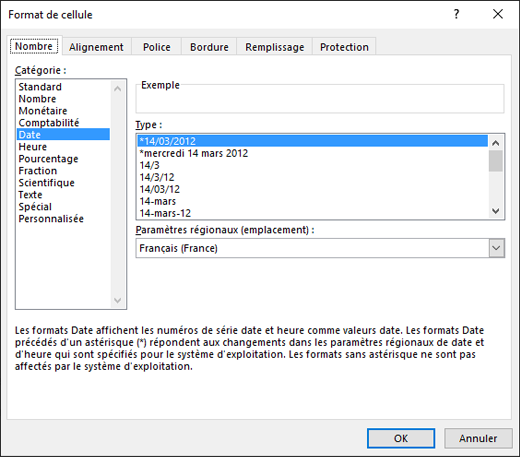Pick date type 14-mars
Image resolution: width=520 pixels, height=457 pixels.
point(312,201)
